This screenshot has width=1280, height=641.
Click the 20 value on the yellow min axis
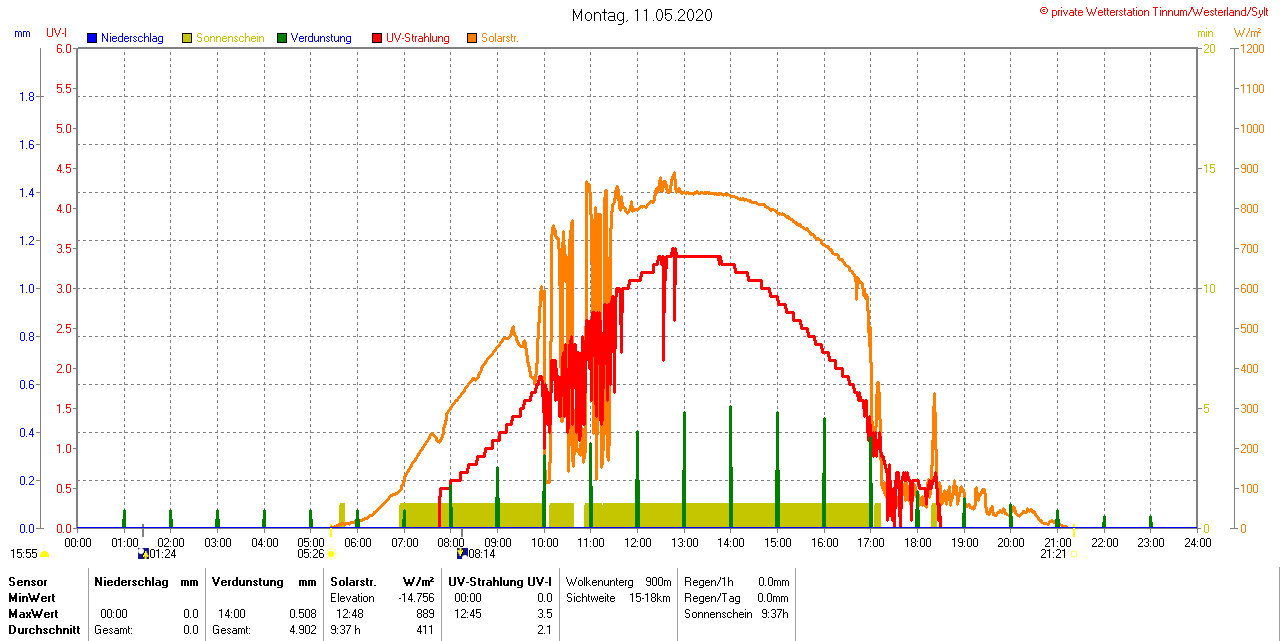[x=1208, y=48]
